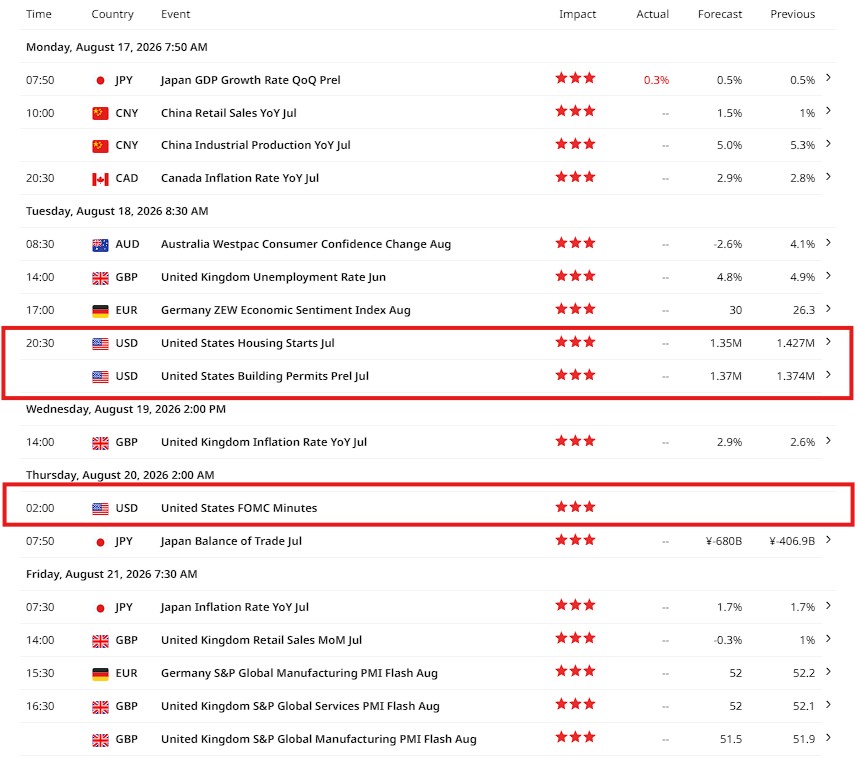Expand Japan Balance of Trade Jul row chevron

[x=828, y=539]
